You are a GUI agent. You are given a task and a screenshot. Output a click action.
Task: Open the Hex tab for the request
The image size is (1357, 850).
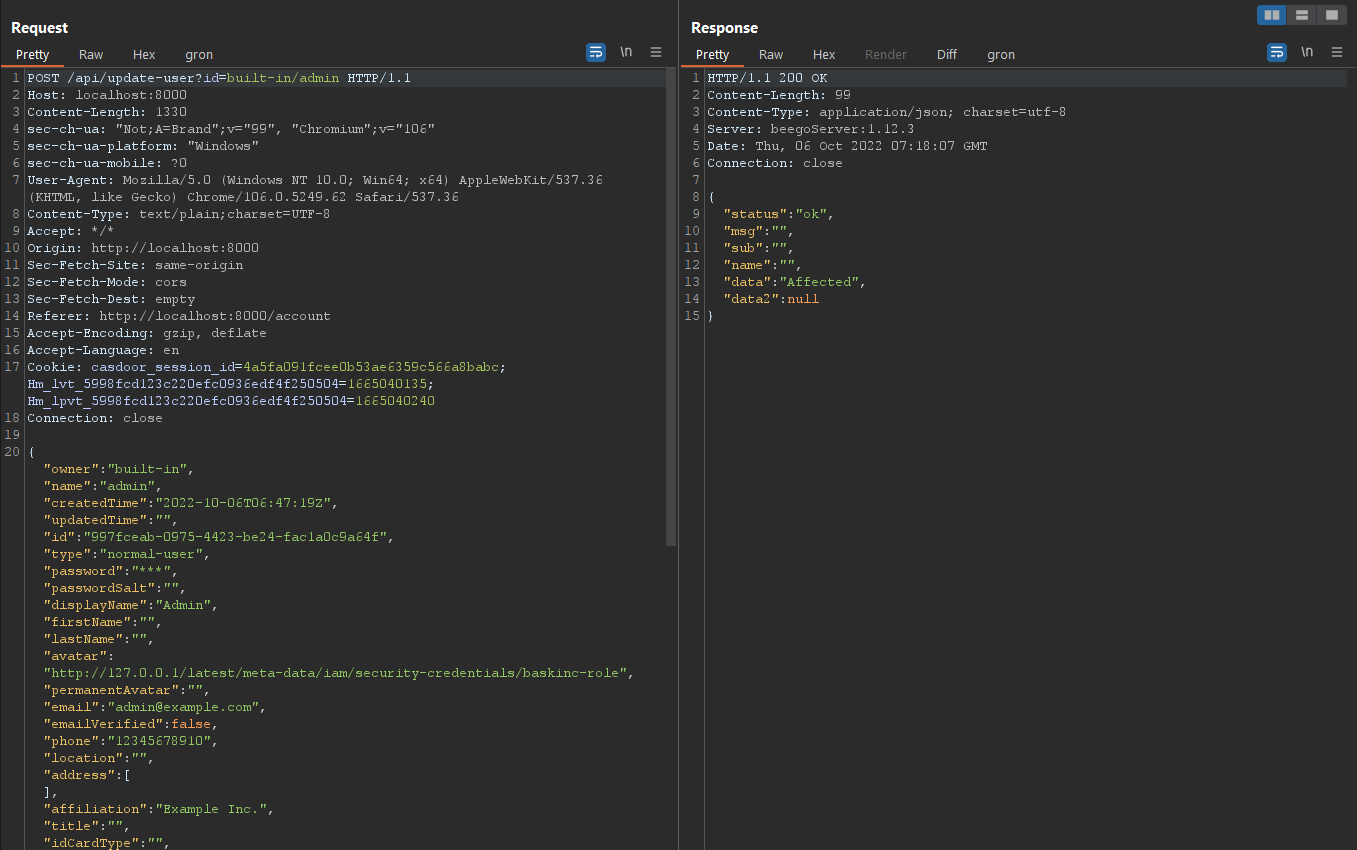pos(143,55)
